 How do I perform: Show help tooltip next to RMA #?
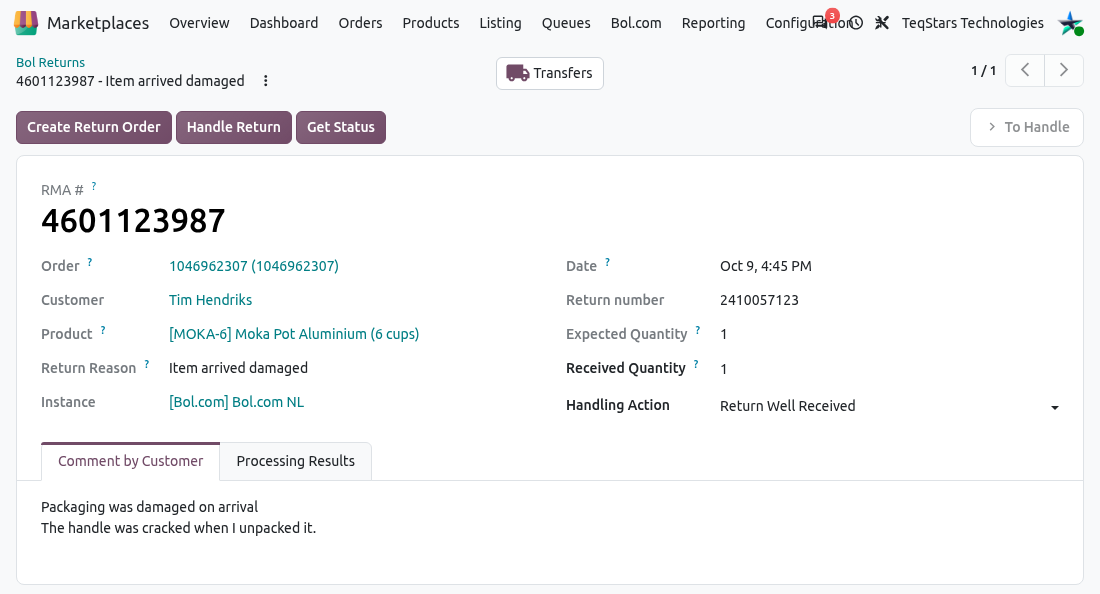point(94,186)
